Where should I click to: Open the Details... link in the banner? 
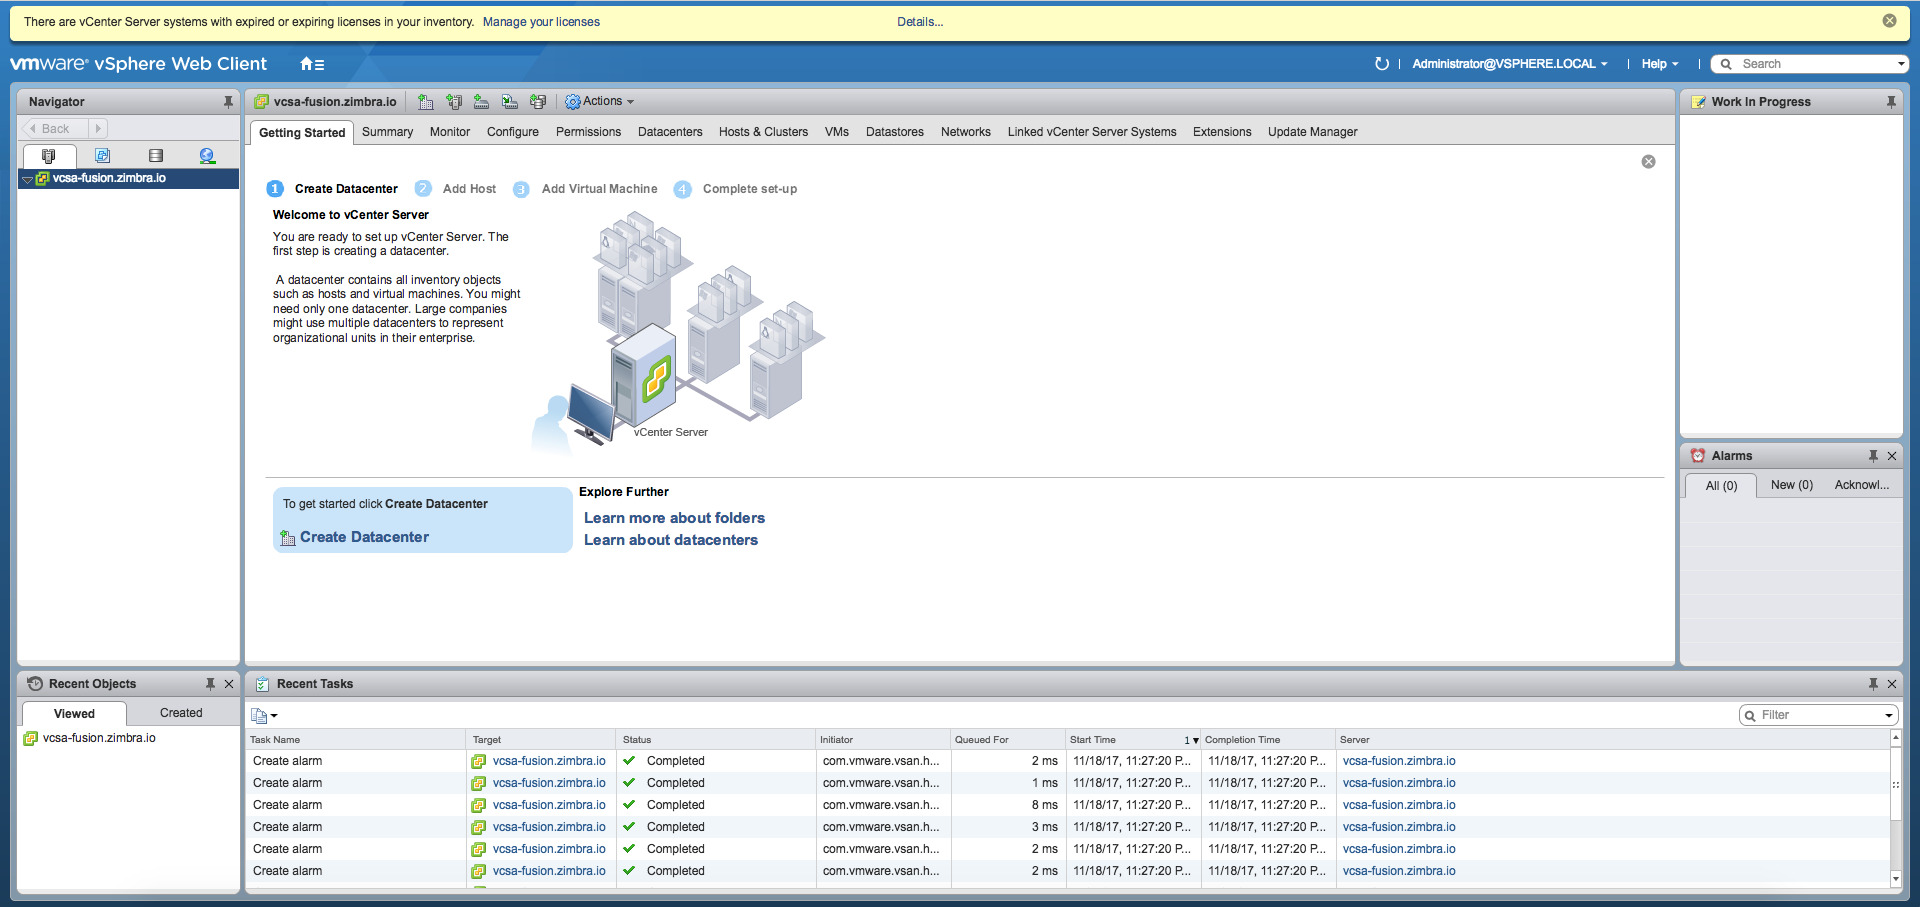920,22
